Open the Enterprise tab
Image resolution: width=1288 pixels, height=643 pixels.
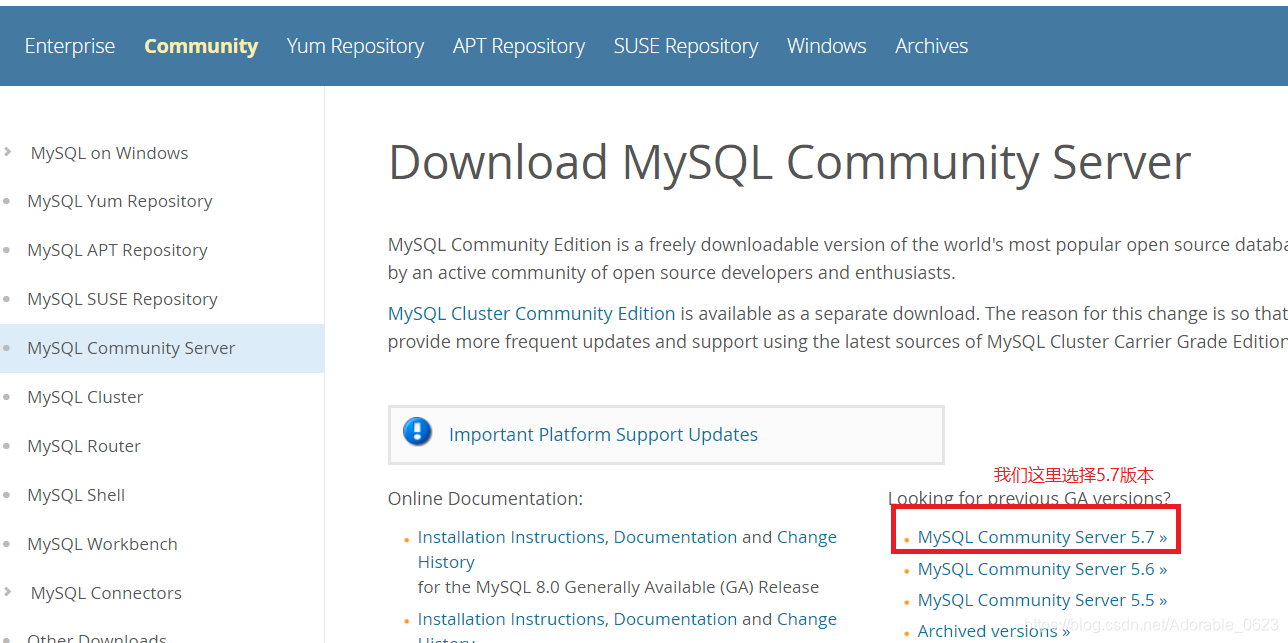coord(70,46)
